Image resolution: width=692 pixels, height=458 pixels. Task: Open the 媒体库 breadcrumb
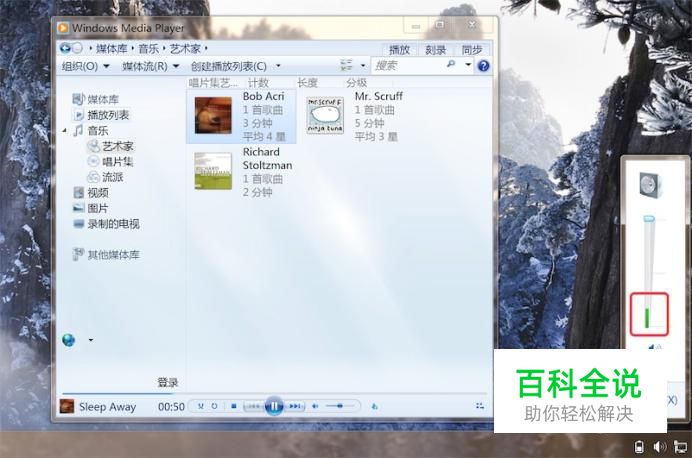112,49
